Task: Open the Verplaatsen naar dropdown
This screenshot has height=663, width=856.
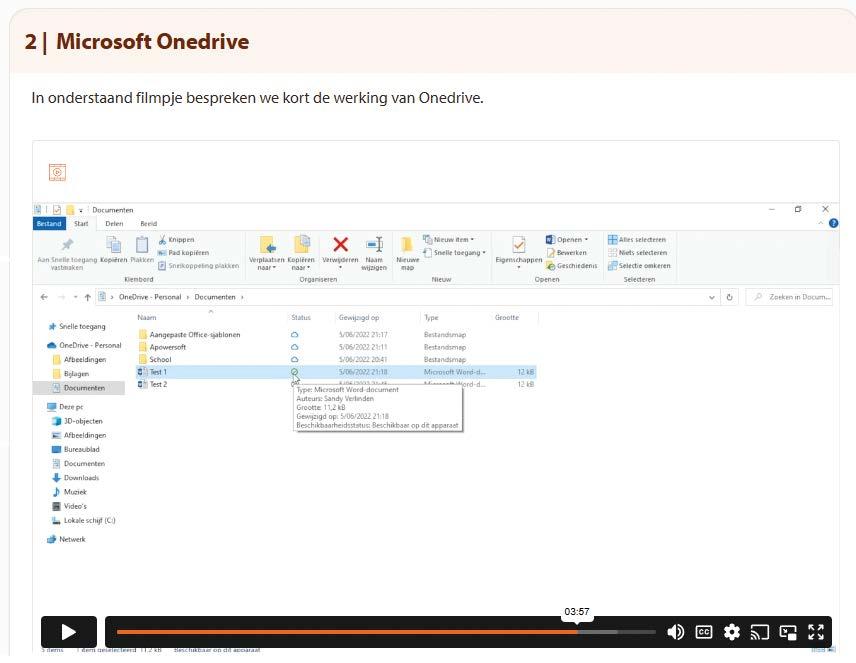Action: coord(266,253)
